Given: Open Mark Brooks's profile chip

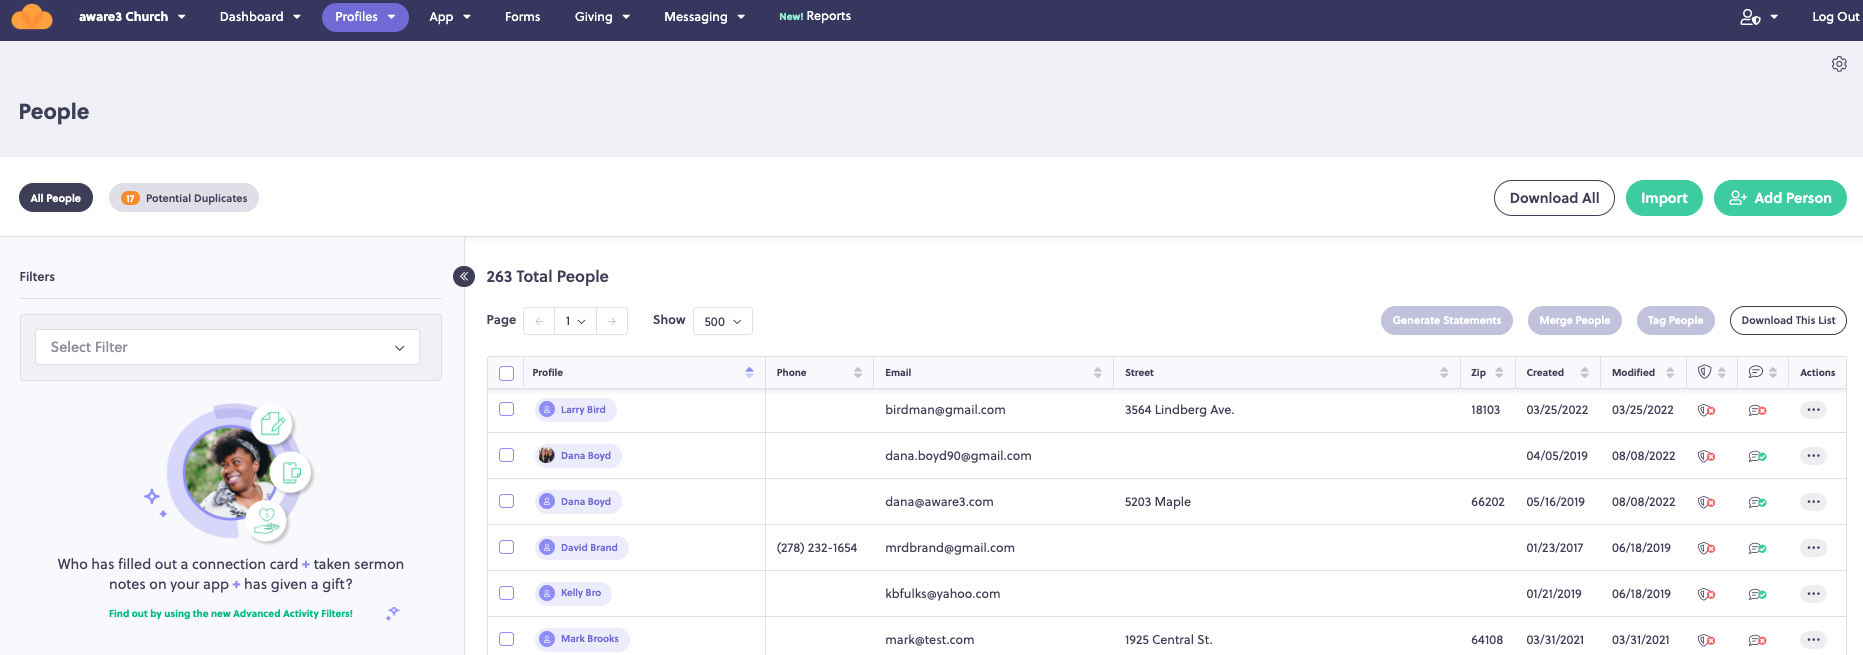Looking at the screenshot, I should (582, 639).
